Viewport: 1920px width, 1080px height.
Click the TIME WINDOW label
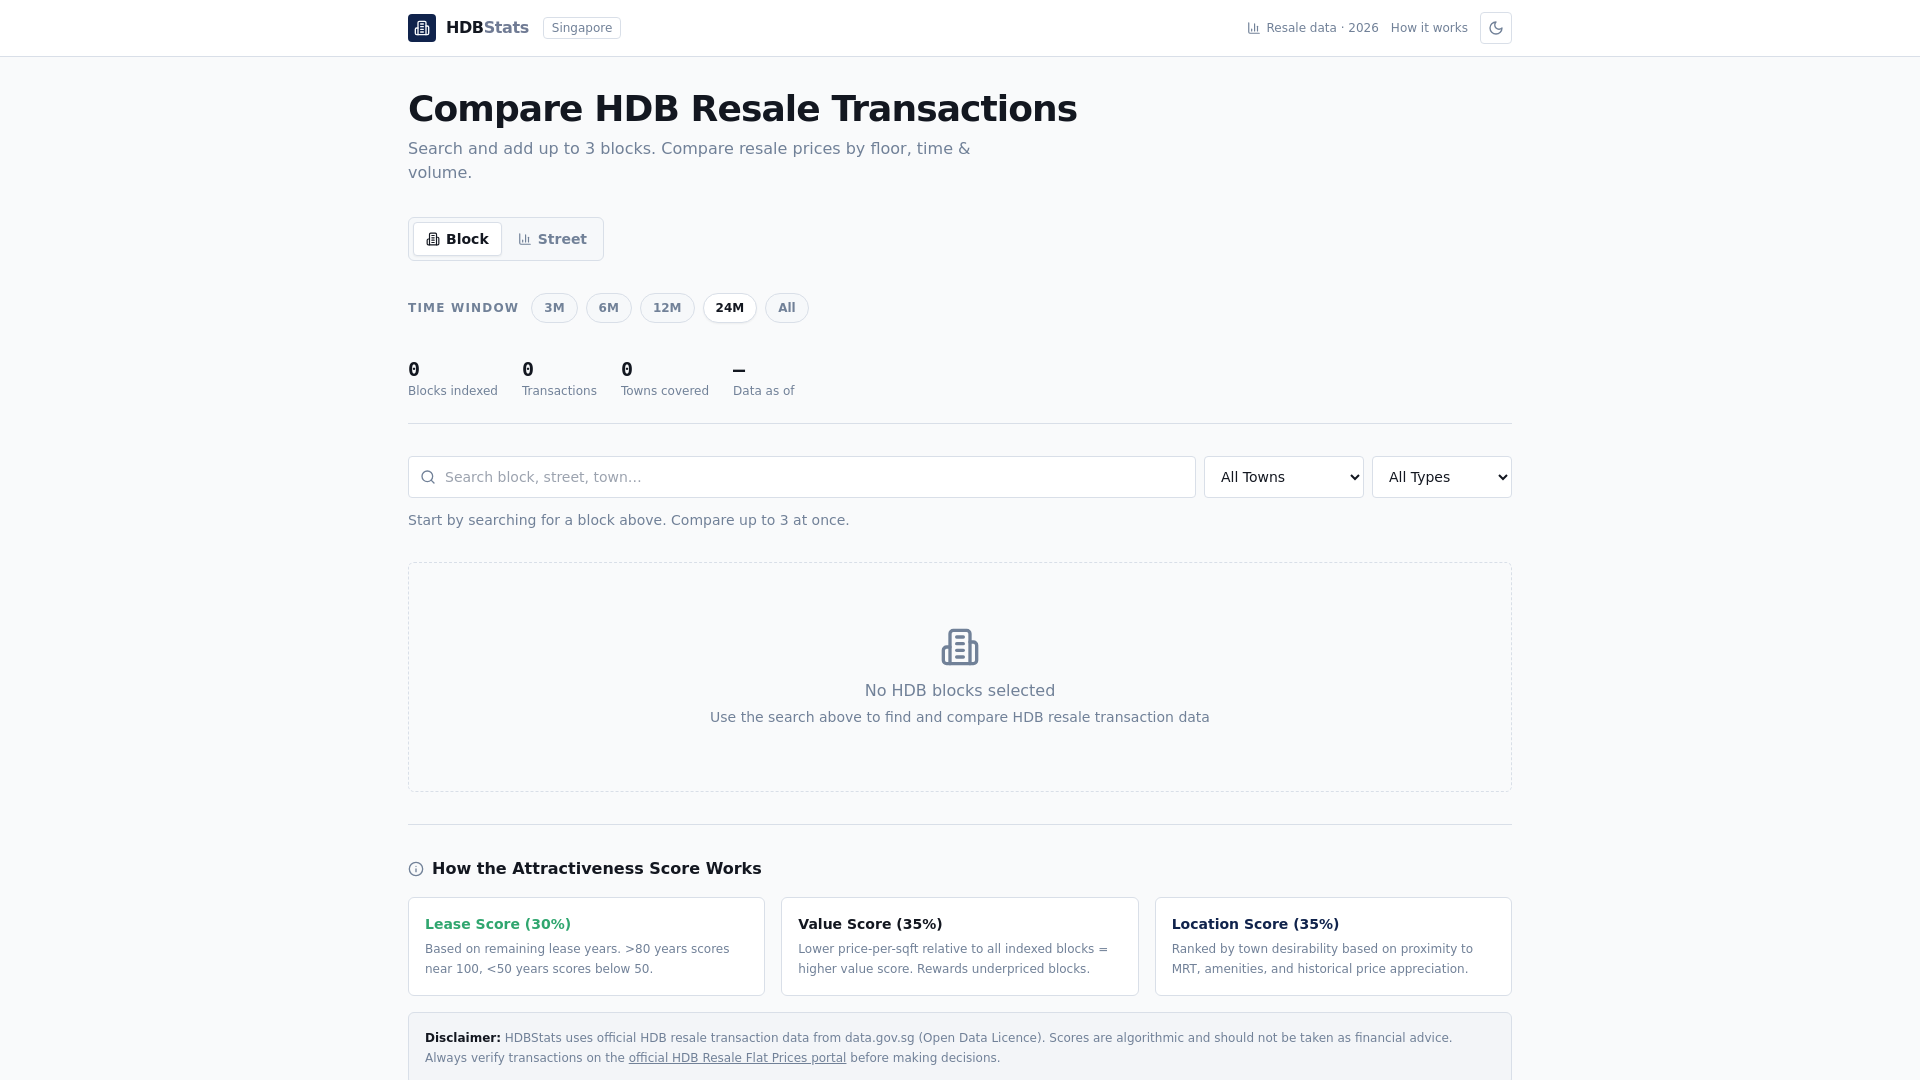point(463,308)
